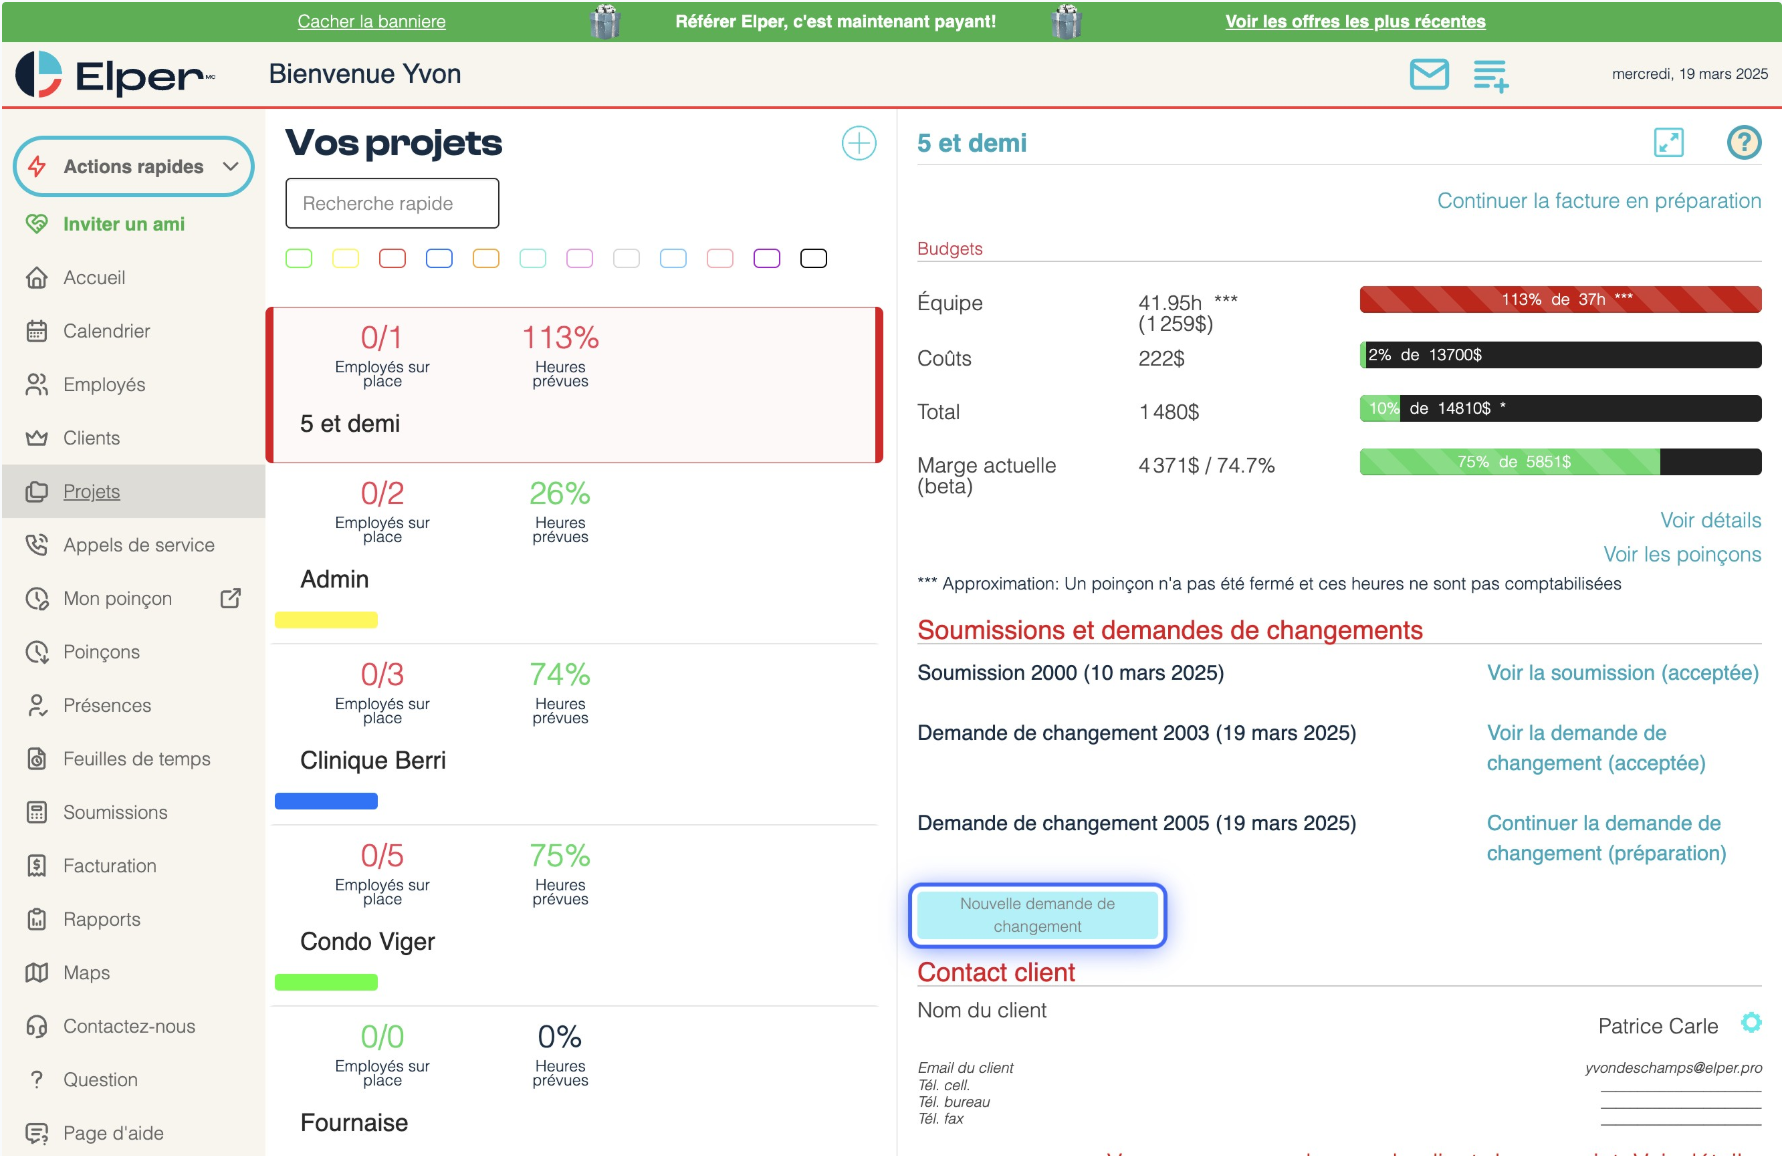Expand the project panel to fullscreen
The height and width of the screenshot is (1156, 1782).
(1669, 142)
